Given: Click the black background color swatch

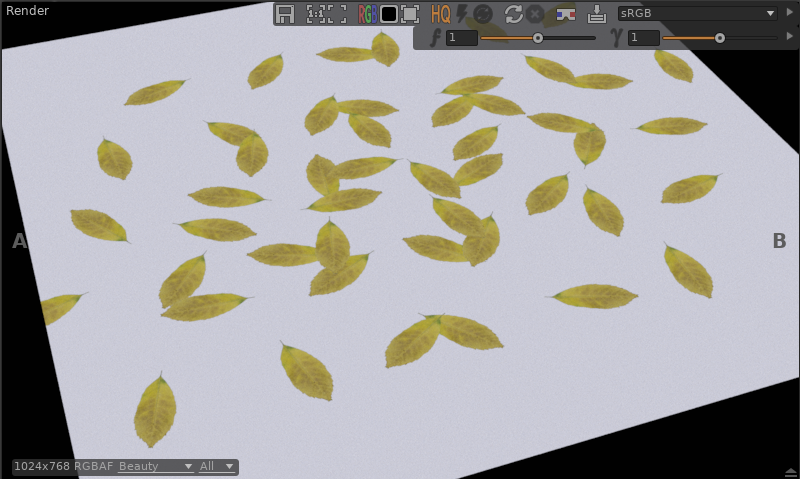Looking at the screenshot, I should tap(389, 14).
